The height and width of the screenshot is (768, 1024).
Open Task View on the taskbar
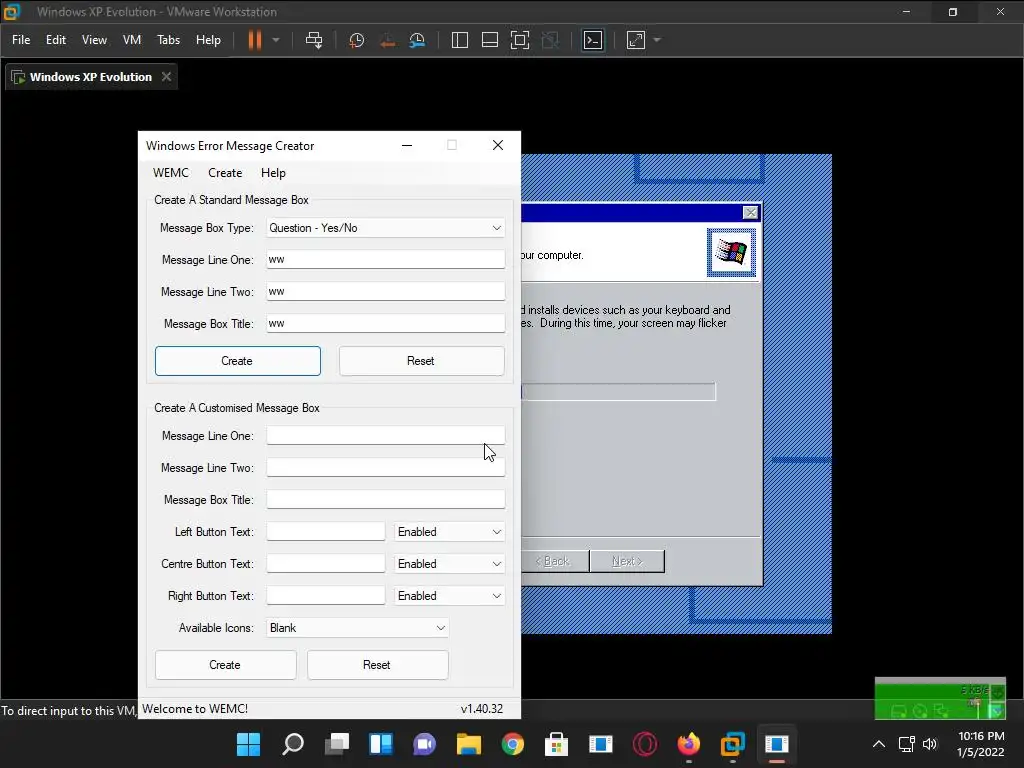(336, 744)
